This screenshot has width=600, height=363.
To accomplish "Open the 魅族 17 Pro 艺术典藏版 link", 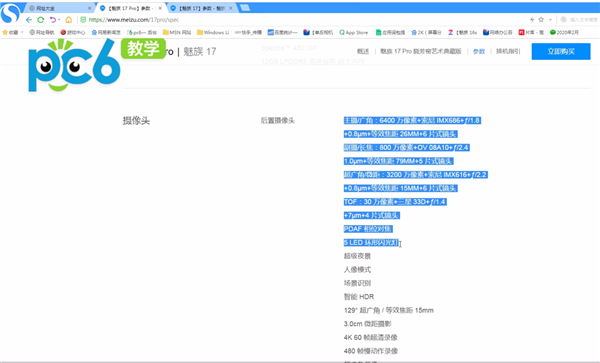I will point(421,51).
